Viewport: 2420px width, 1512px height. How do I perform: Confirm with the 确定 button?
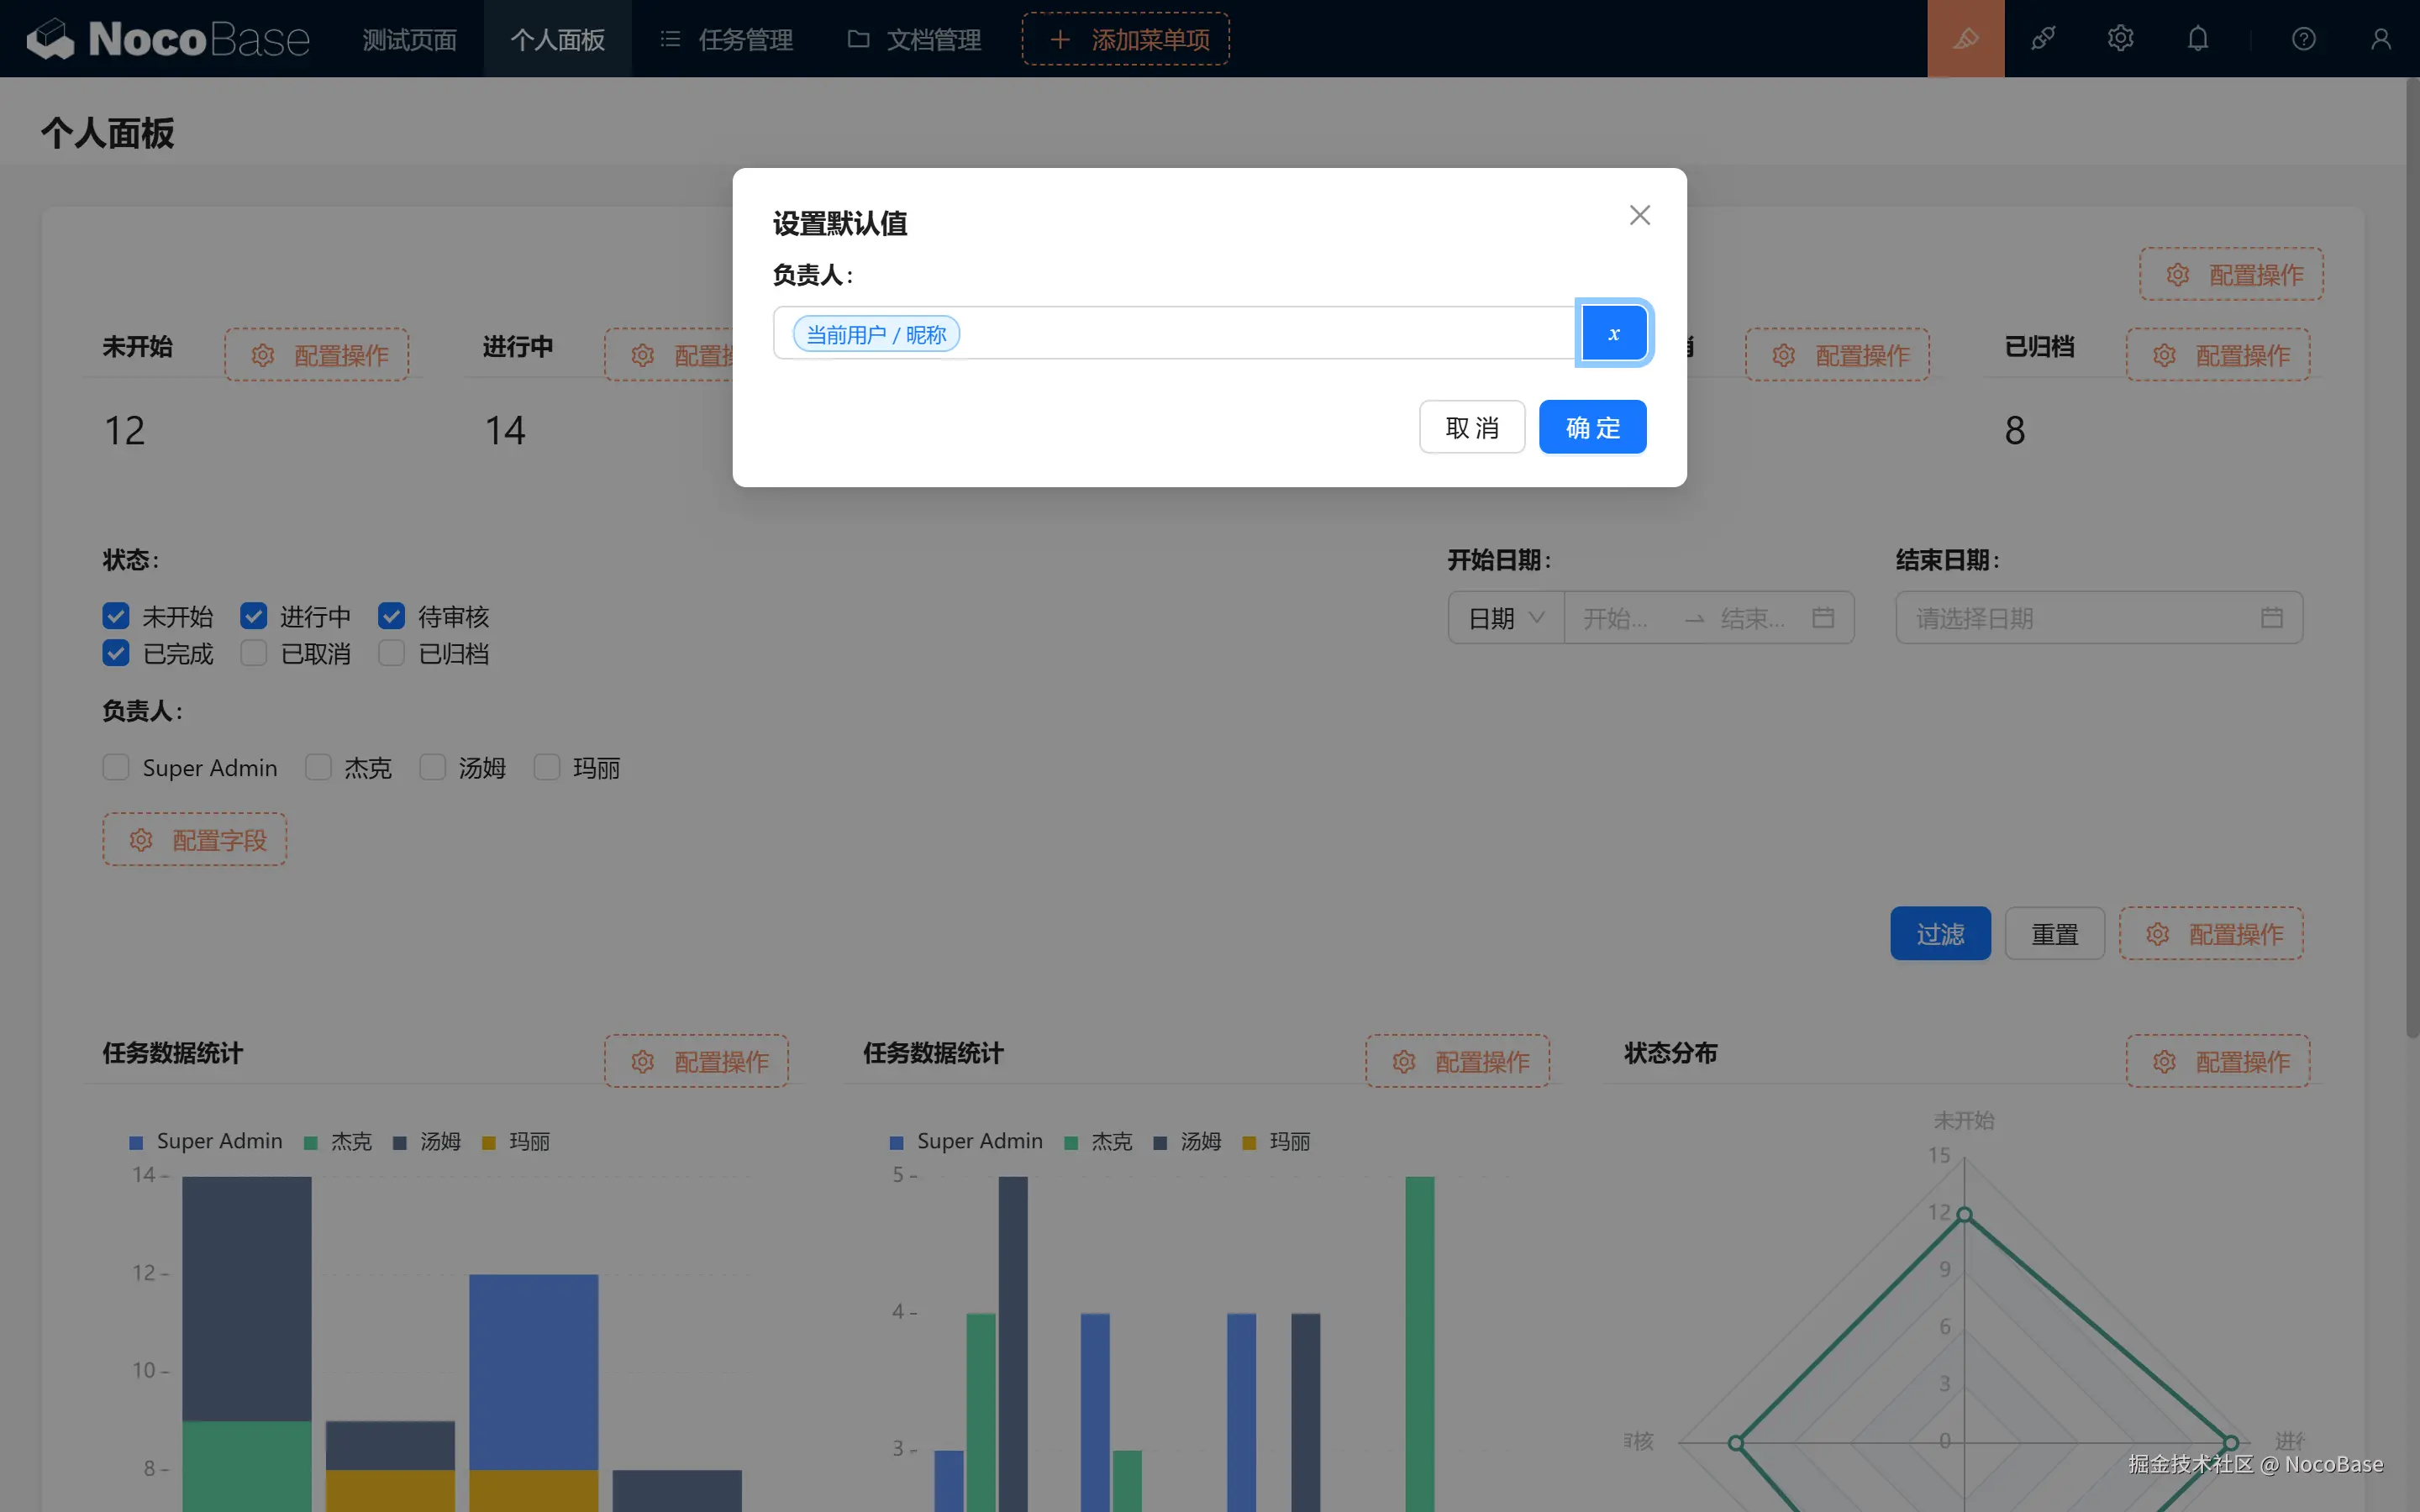1592,428
